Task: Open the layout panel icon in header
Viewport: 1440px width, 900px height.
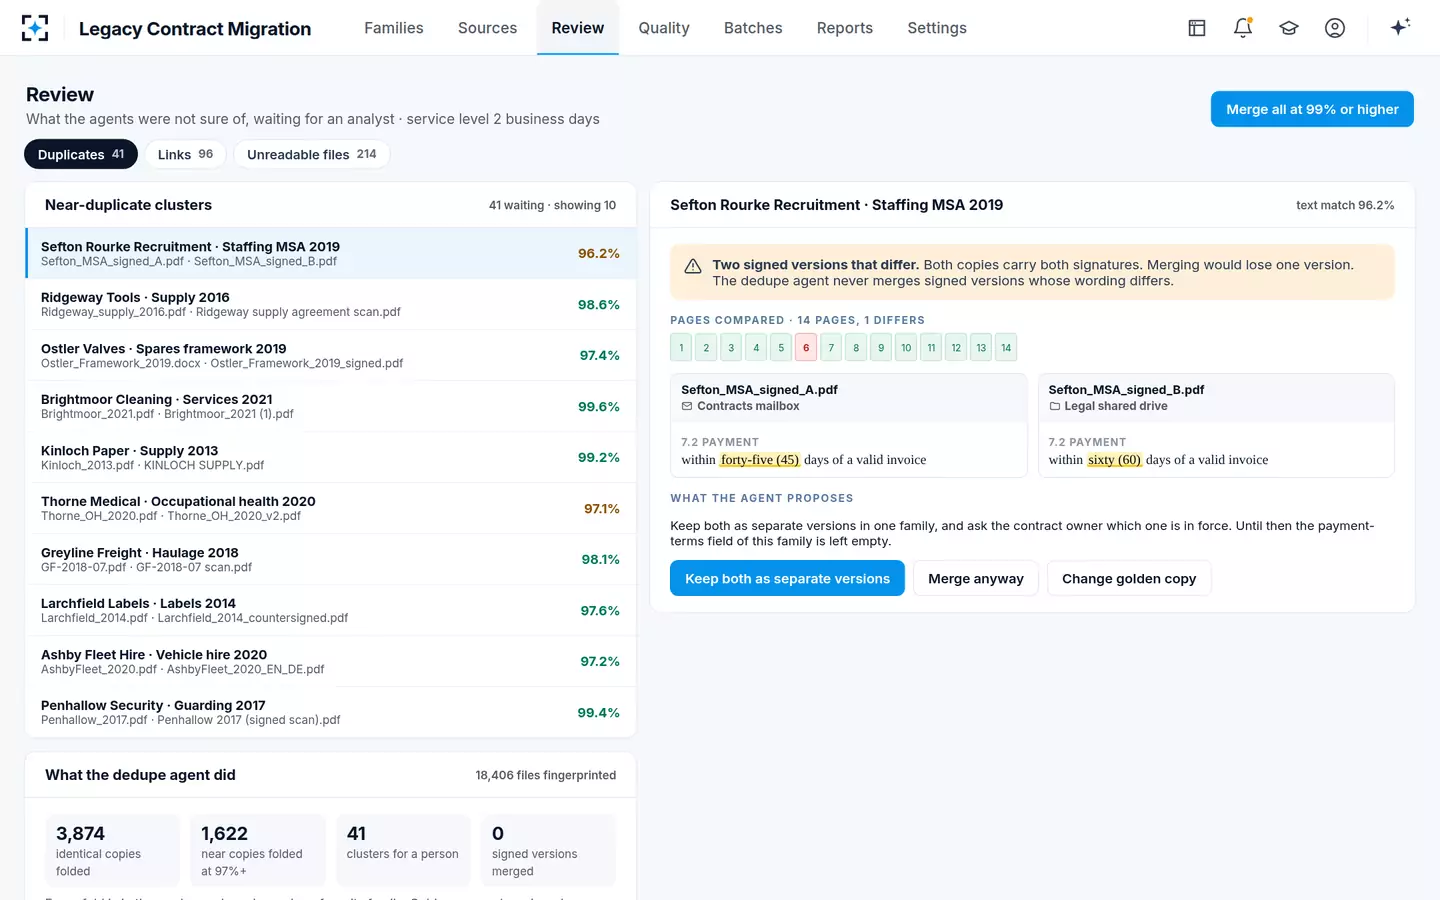Action: 1197,28
